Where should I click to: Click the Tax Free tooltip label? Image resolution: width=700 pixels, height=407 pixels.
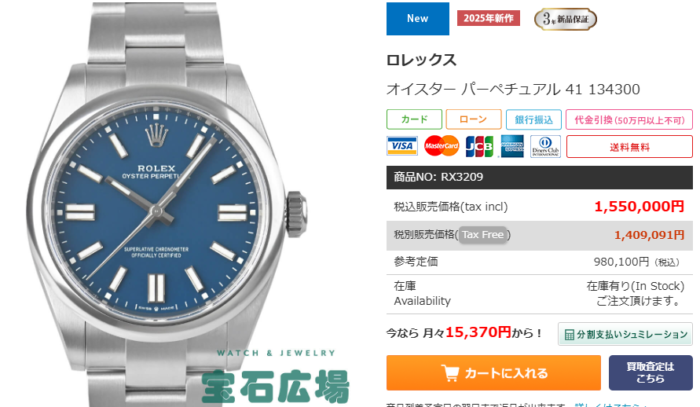coord(483,235)
